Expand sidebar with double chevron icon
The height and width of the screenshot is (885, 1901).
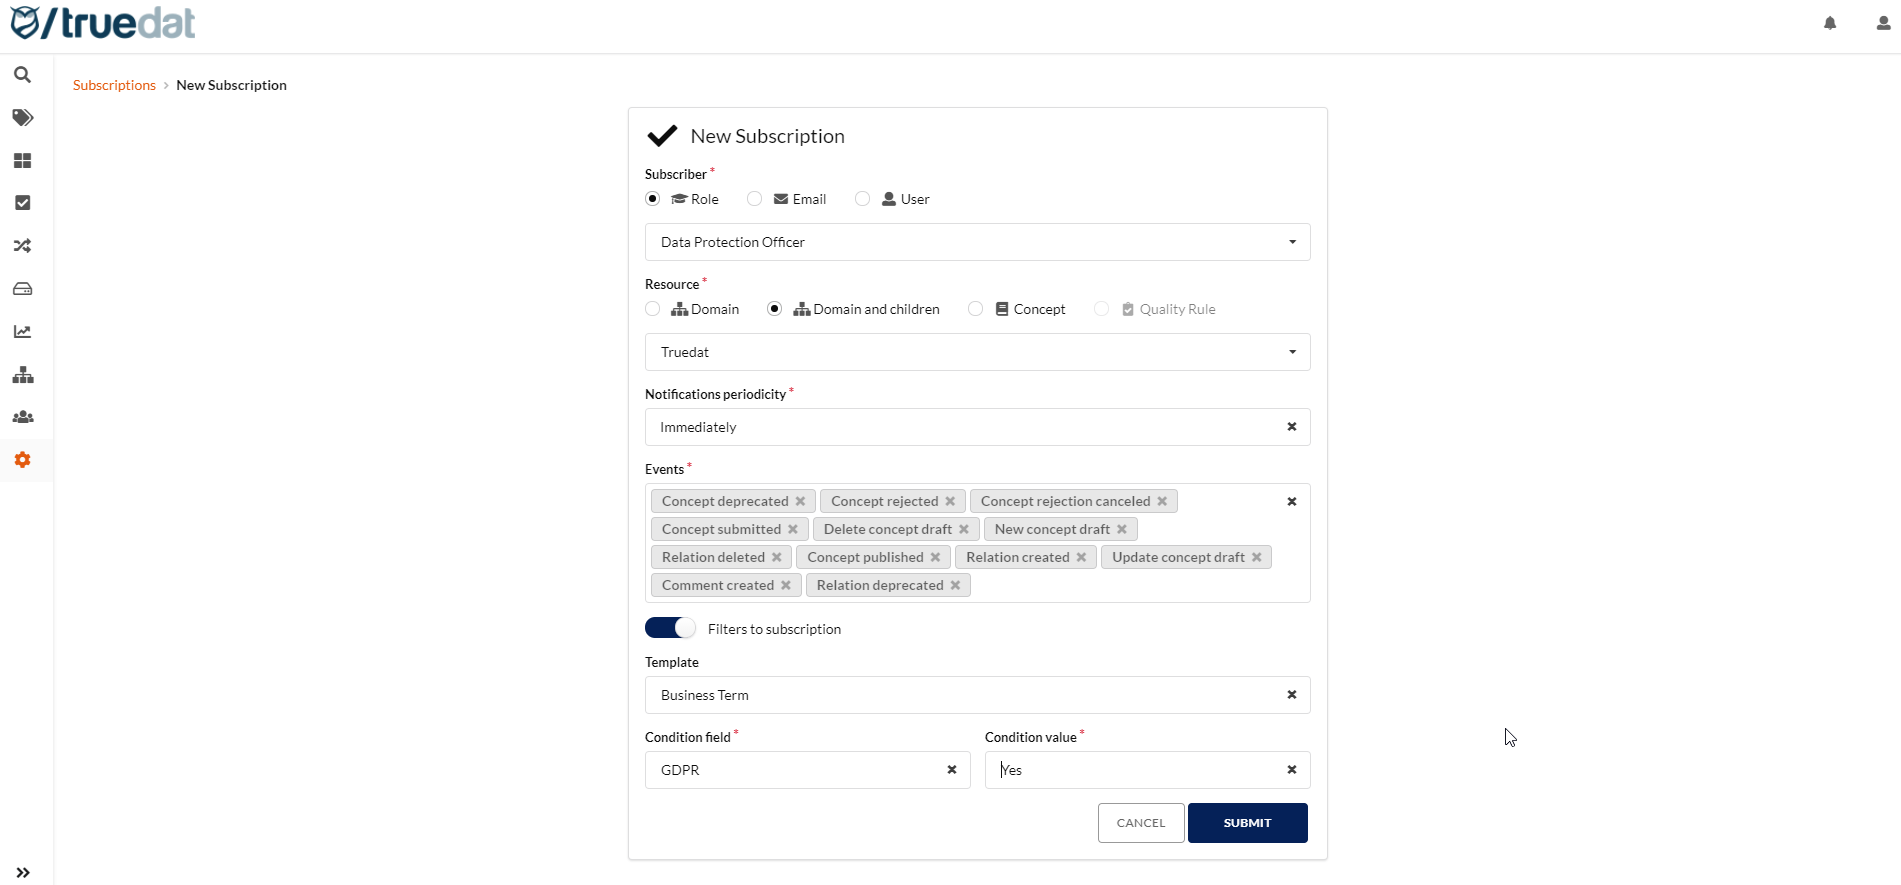(x=22, y=872)
